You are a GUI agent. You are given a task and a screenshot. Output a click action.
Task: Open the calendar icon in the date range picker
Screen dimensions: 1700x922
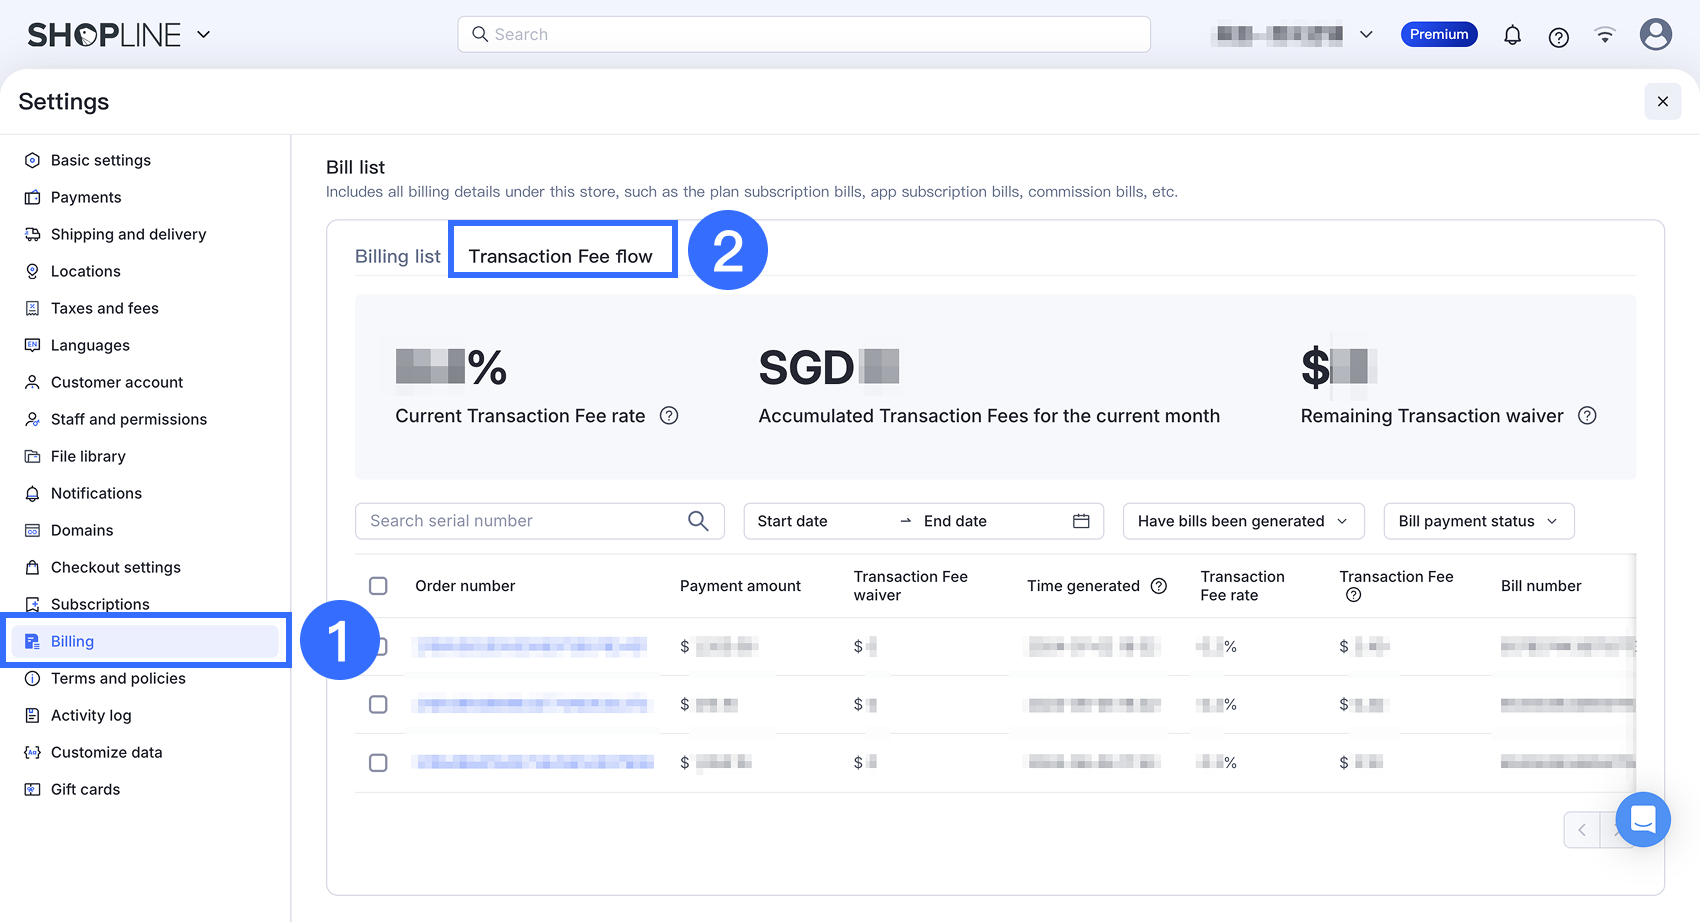(1080, 520)
